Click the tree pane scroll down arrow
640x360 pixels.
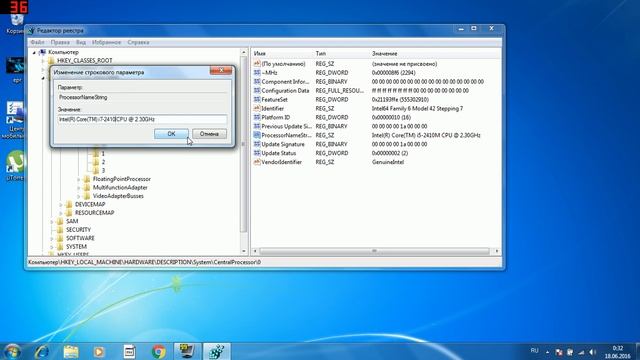pyautogui.click(x=244, y=251)
